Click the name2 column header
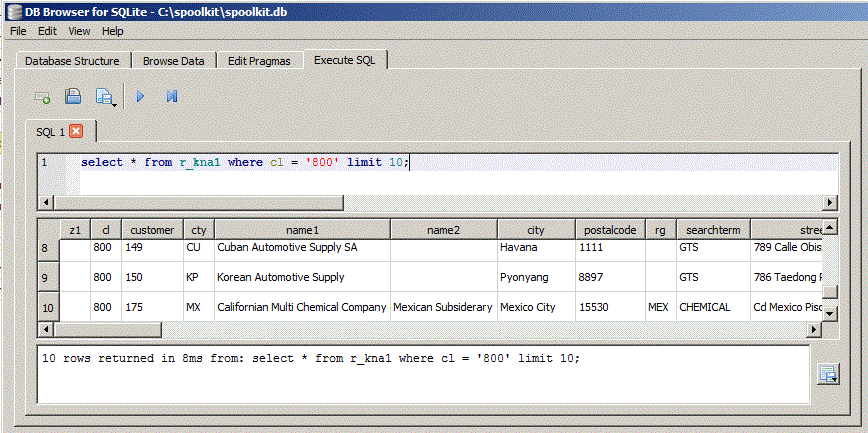Image resolution: width=868 pixels, height=433 pixels. (444, 230)
